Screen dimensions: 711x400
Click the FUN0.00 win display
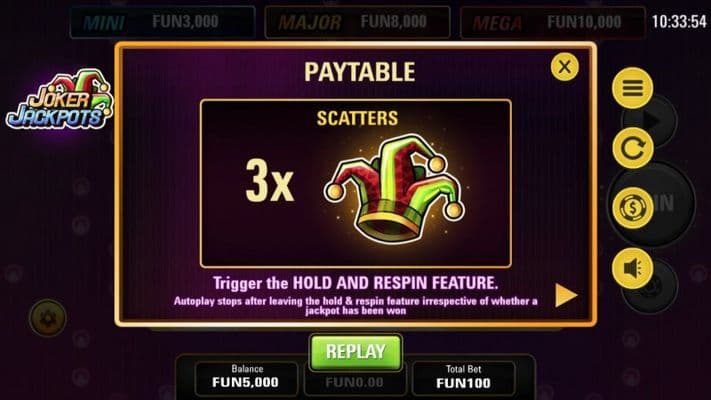click(355, 383)
